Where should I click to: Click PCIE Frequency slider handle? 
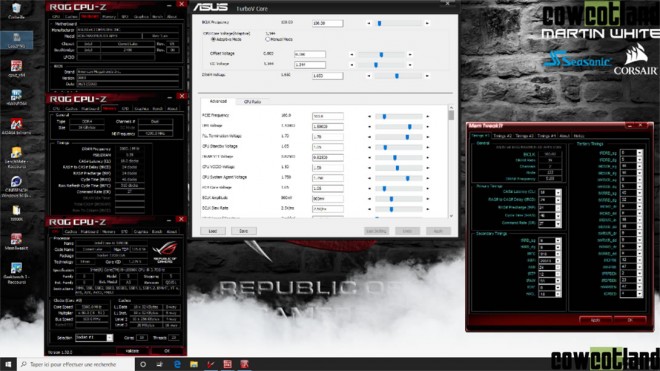384,116
